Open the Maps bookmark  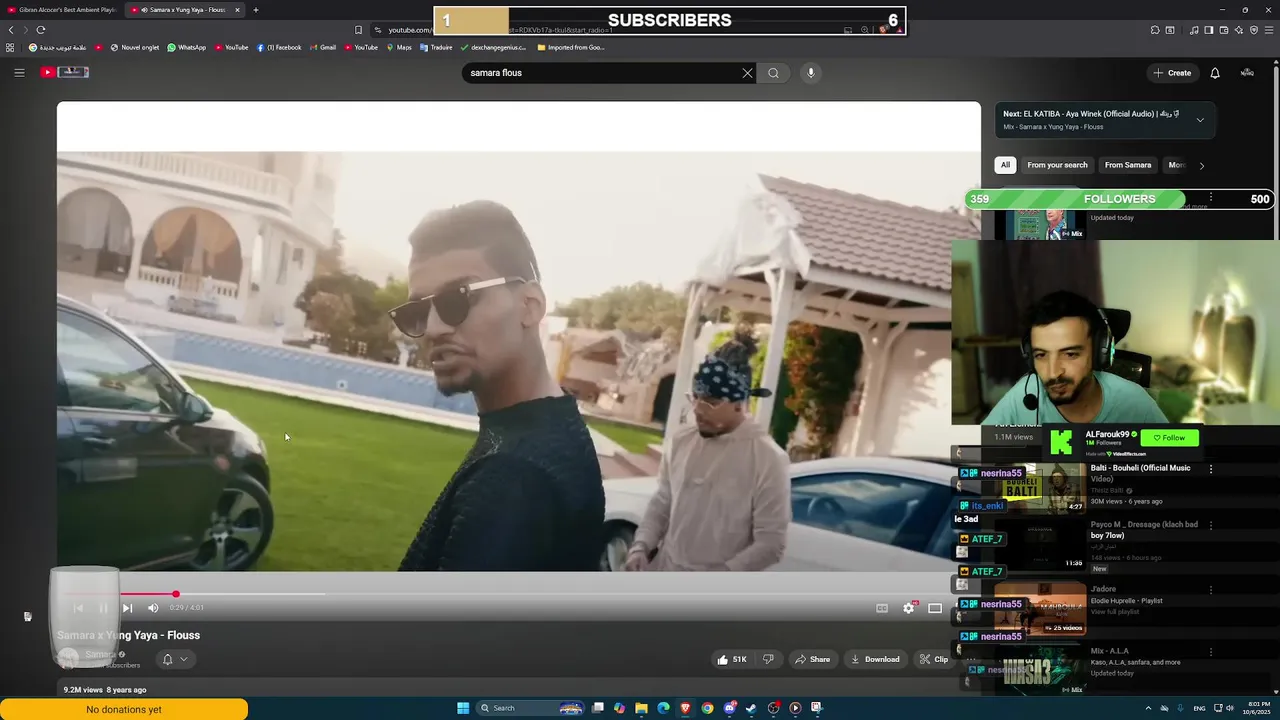398,47
